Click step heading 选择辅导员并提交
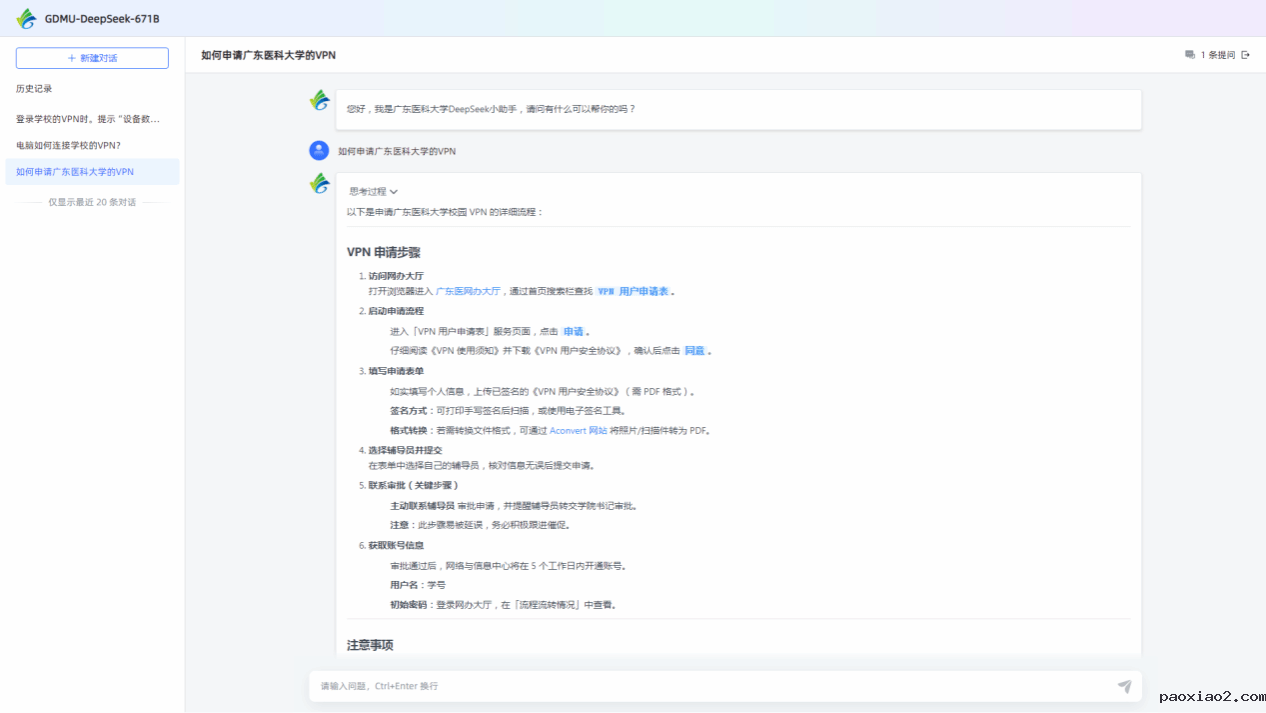 [404, 450]
